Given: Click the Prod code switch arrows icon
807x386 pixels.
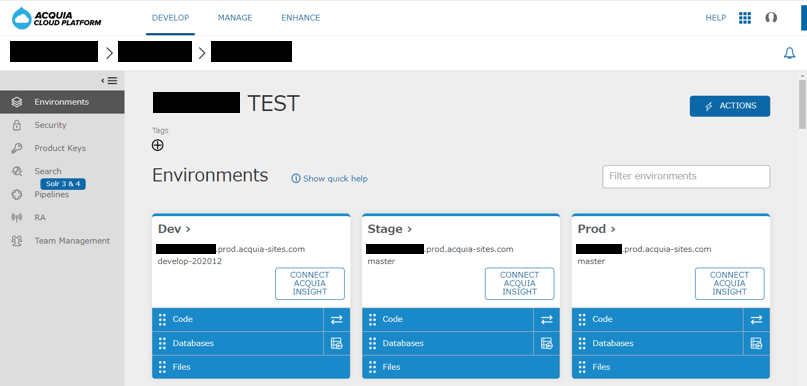Looking at the screenshot, I should [x=757, y=320].
